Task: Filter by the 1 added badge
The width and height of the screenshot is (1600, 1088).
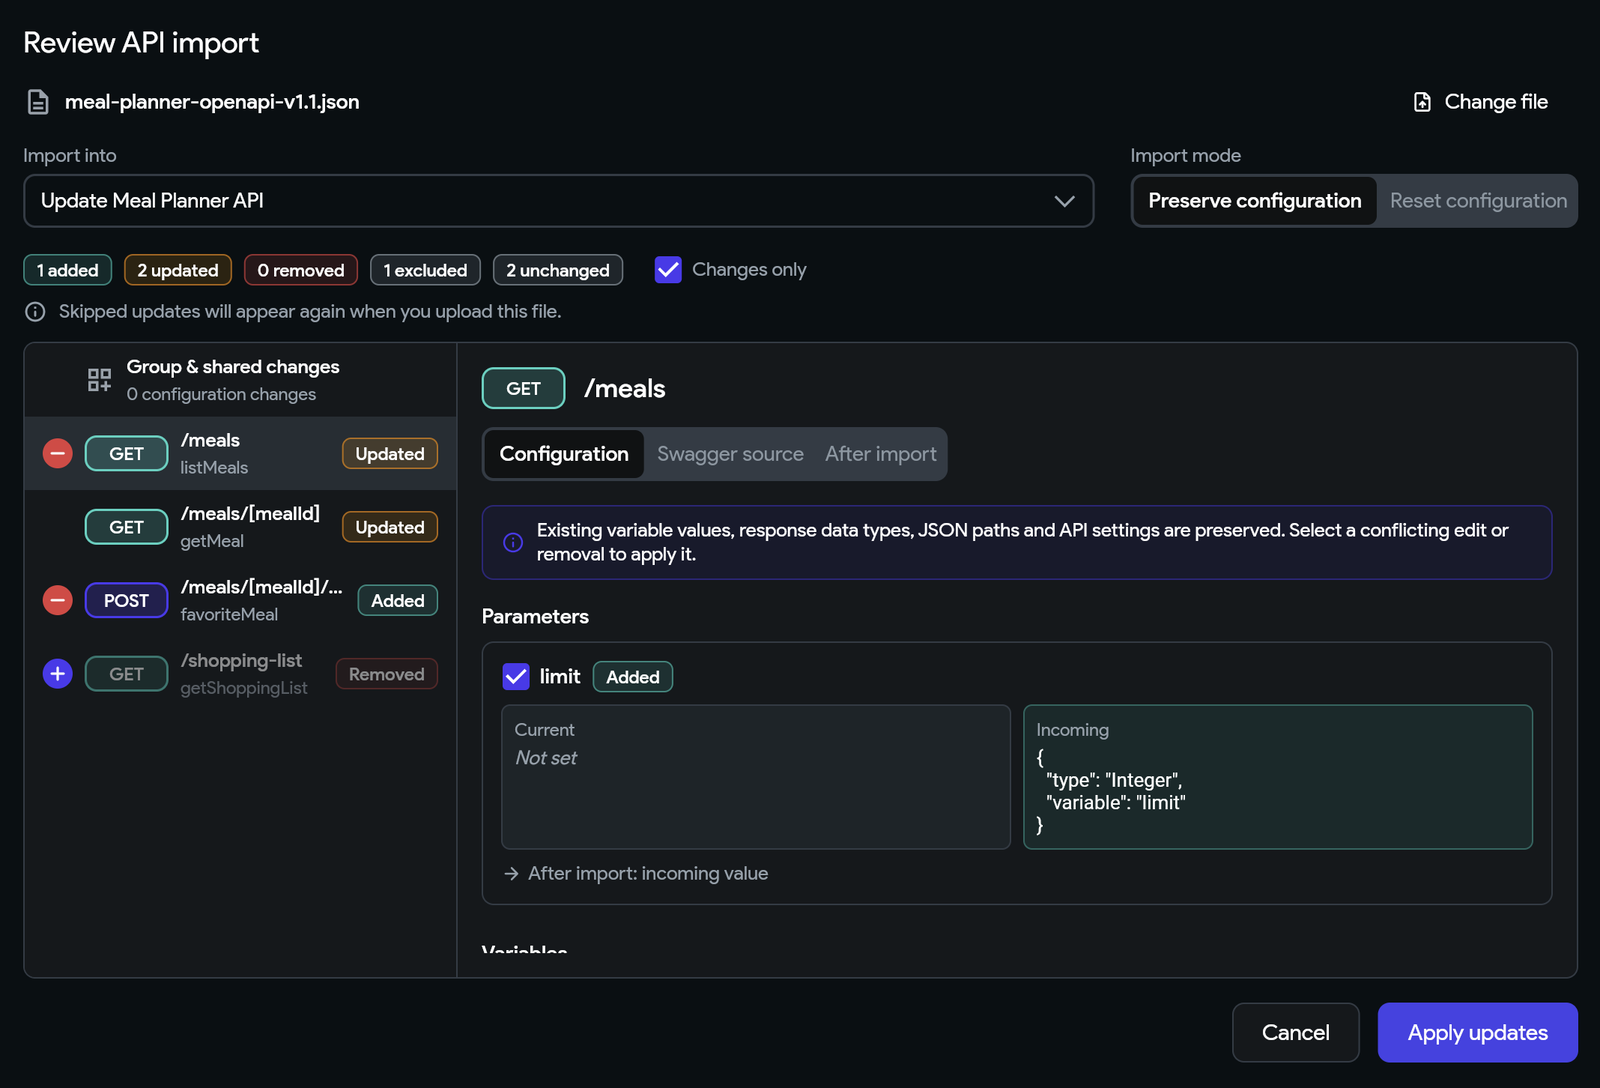Action: (x=68, y=270)
